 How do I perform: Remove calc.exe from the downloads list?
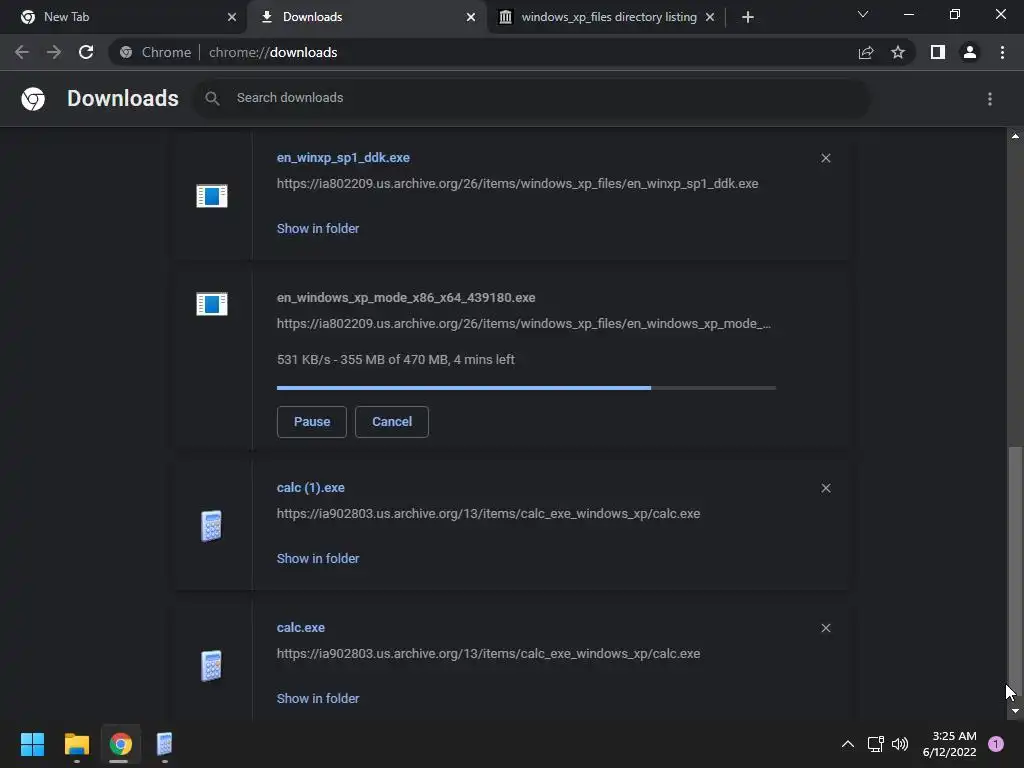pos(825,628)
